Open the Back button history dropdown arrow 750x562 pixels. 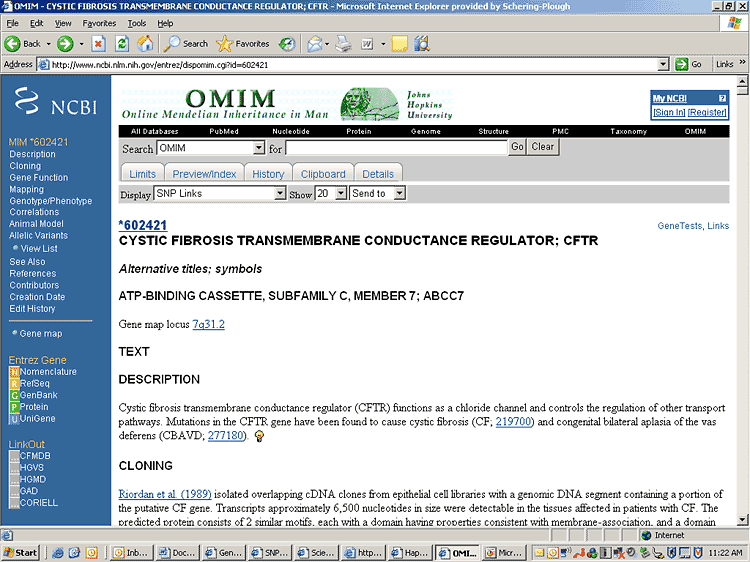(x=48, y=44)
